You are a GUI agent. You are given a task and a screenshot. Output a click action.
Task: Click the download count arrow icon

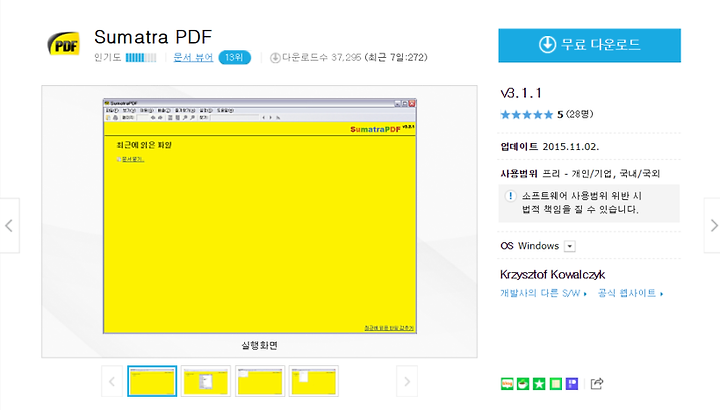tap(275, 58)
